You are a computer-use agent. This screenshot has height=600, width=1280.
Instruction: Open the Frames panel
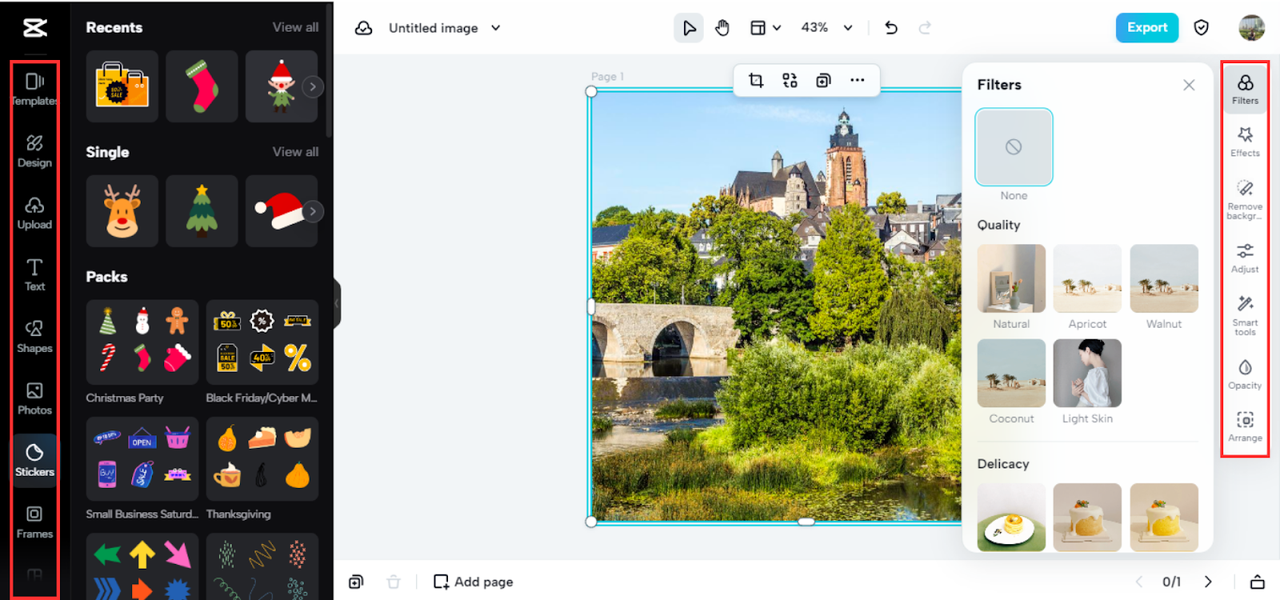coord(34,522)
